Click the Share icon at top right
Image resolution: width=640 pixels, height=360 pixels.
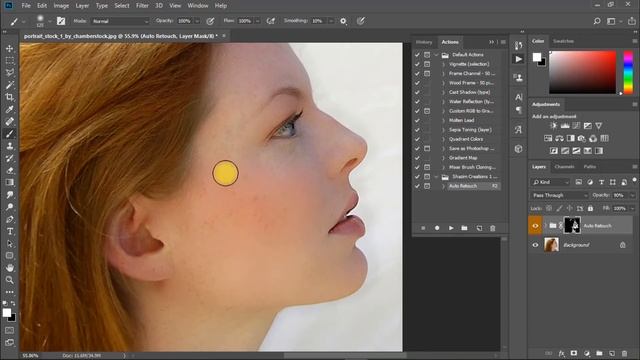pyautogui.click(x=631, y=21)
